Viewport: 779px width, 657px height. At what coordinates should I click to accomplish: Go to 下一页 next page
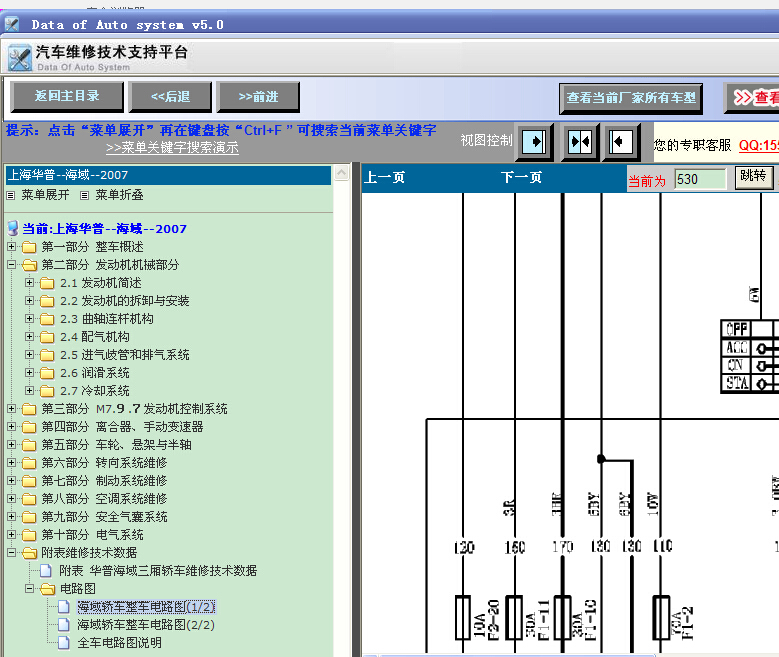[521, 177]
